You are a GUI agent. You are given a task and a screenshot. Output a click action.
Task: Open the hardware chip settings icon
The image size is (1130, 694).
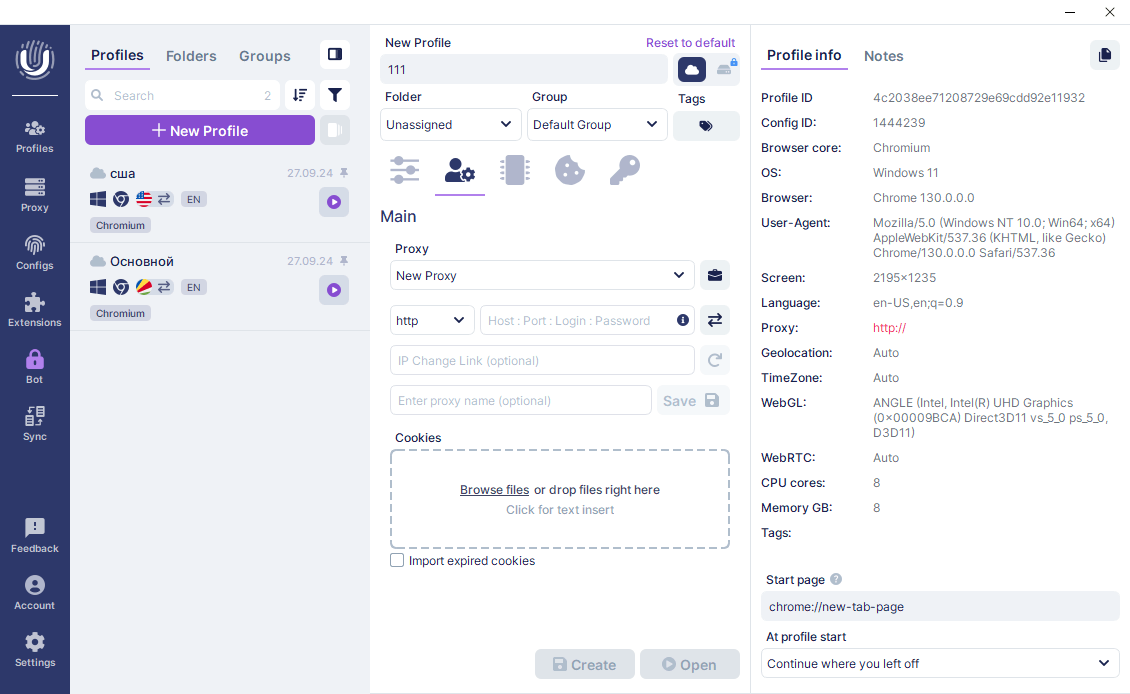tap(514, 170)
